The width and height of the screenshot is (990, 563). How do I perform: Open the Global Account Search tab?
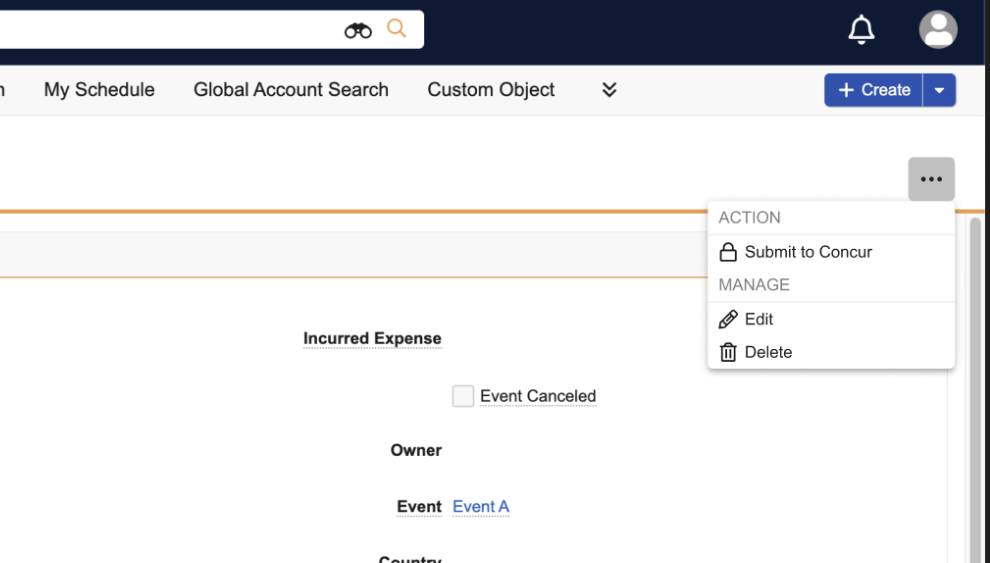[291, 90]
